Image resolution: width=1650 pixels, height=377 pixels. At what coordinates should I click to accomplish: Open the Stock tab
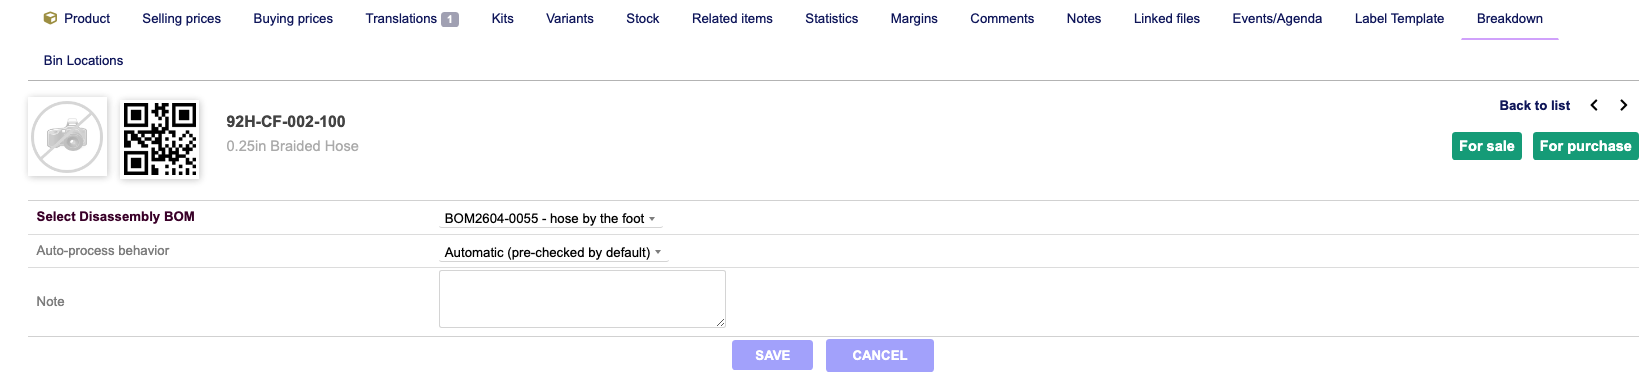[x=642, y=18]
